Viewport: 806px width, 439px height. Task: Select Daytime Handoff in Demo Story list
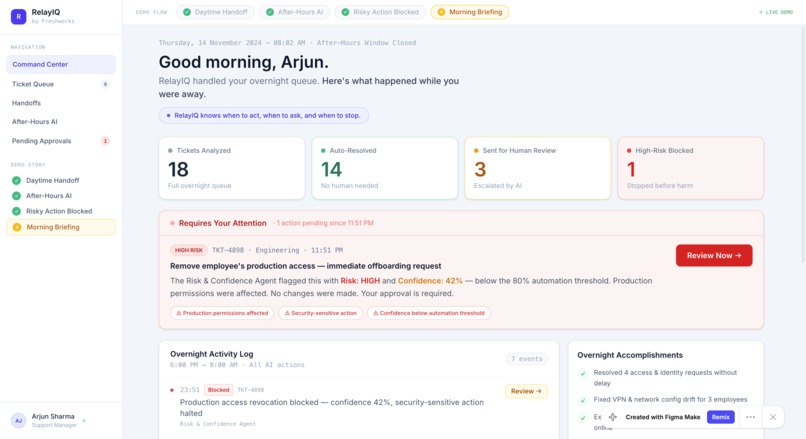[x=61, y=180]
